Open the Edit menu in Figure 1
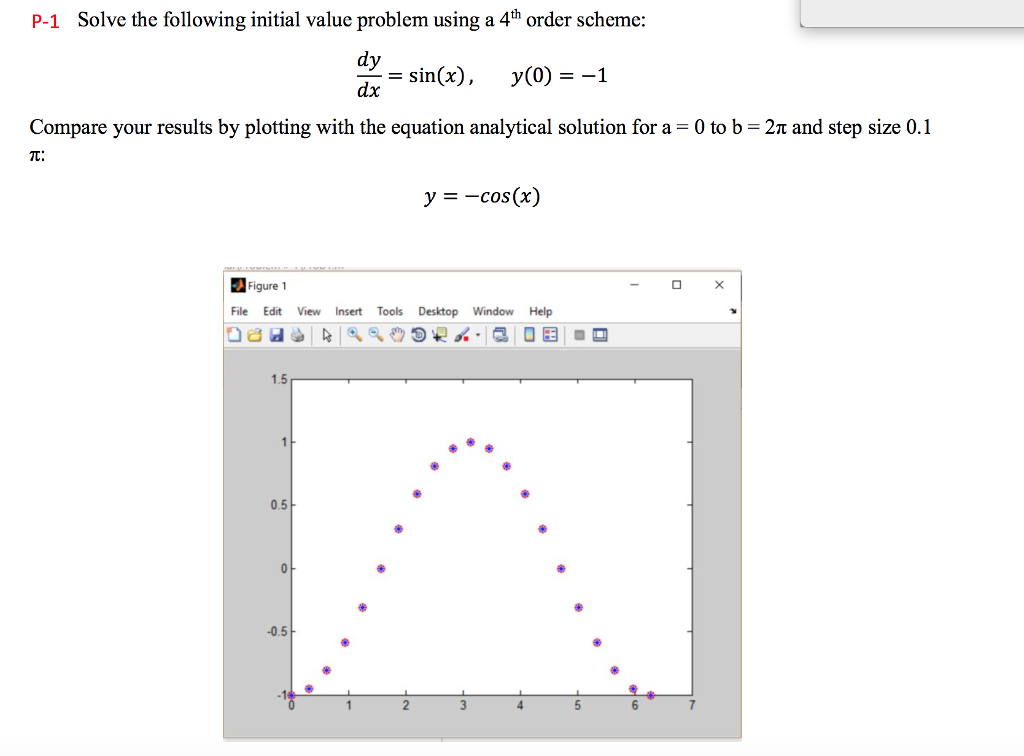 [272, 311]
